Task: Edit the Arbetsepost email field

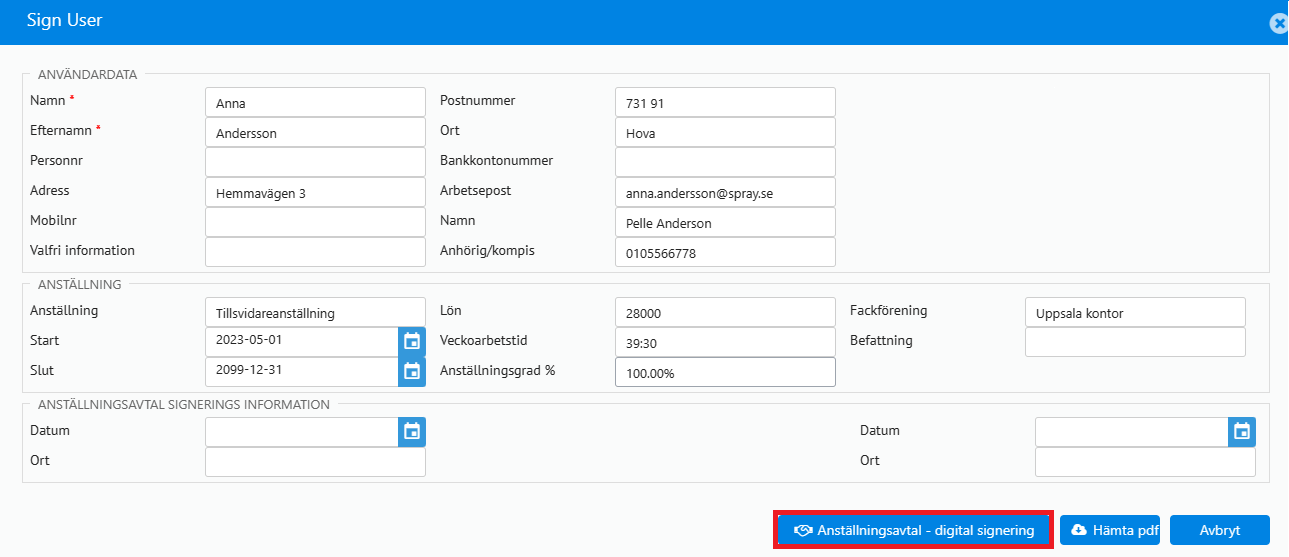Action: pyautogui.click(x=725, y=192)
